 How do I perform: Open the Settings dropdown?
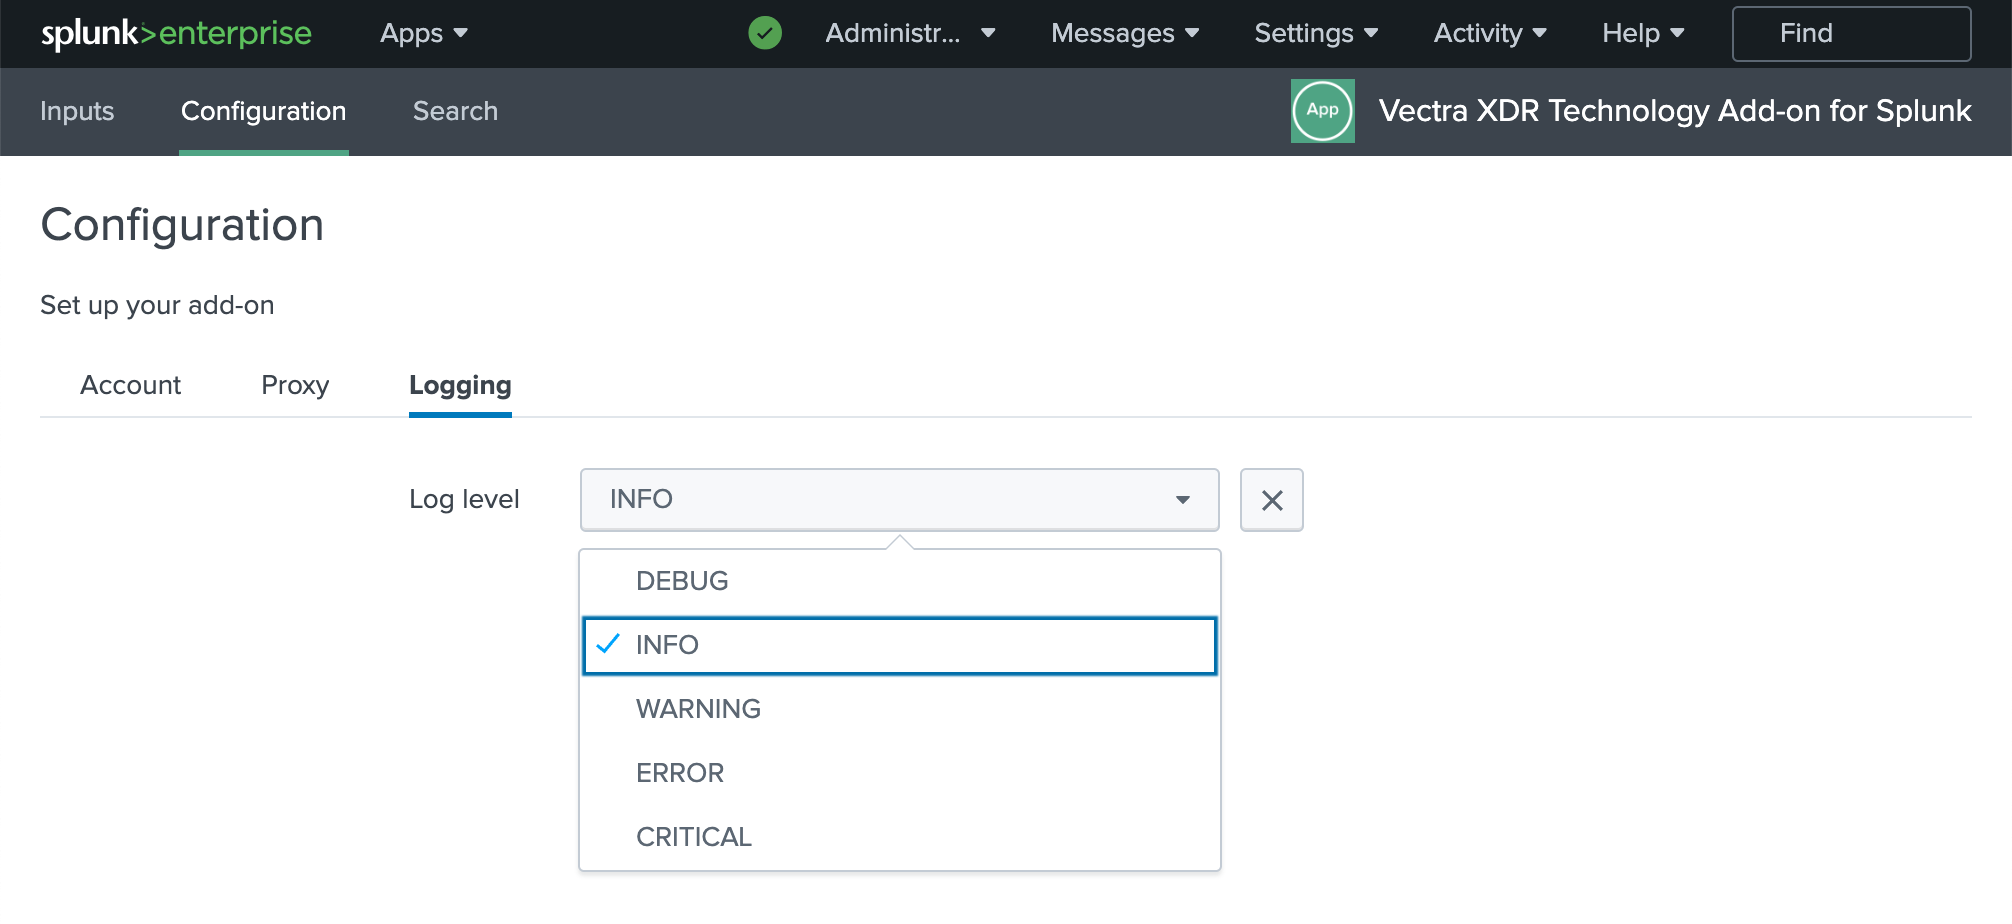pyautogui.click(x=1314, y=33)
